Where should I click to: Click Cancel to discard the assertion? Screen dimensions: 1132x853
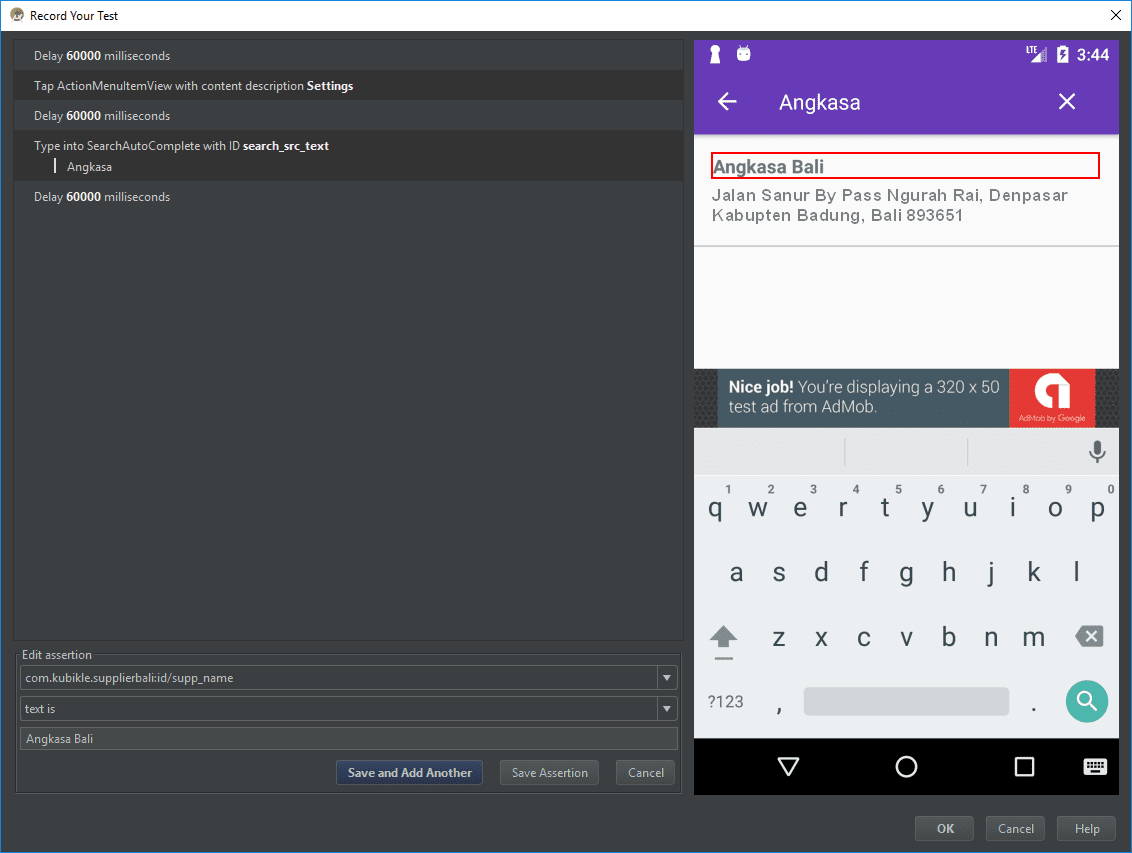coord(645,772)
